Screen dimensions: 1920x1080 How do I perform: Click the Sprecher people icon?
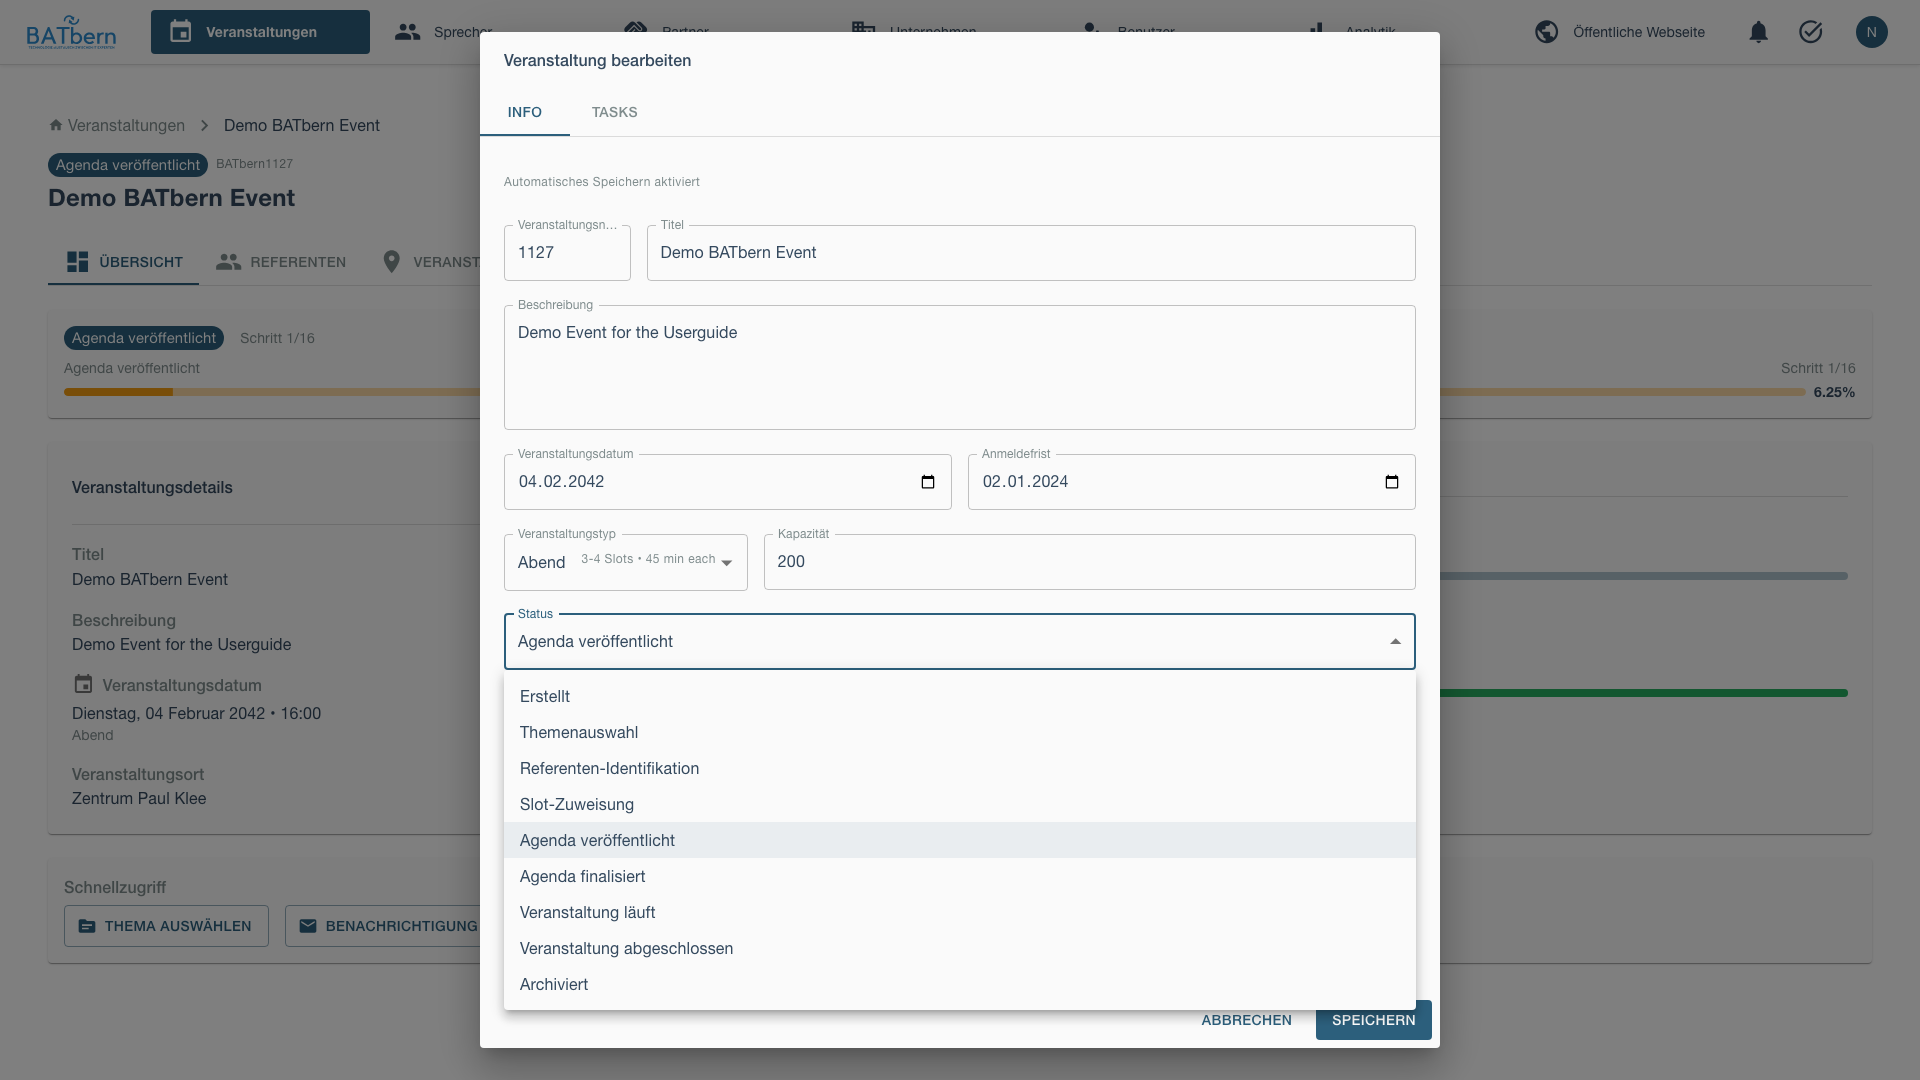407,32
